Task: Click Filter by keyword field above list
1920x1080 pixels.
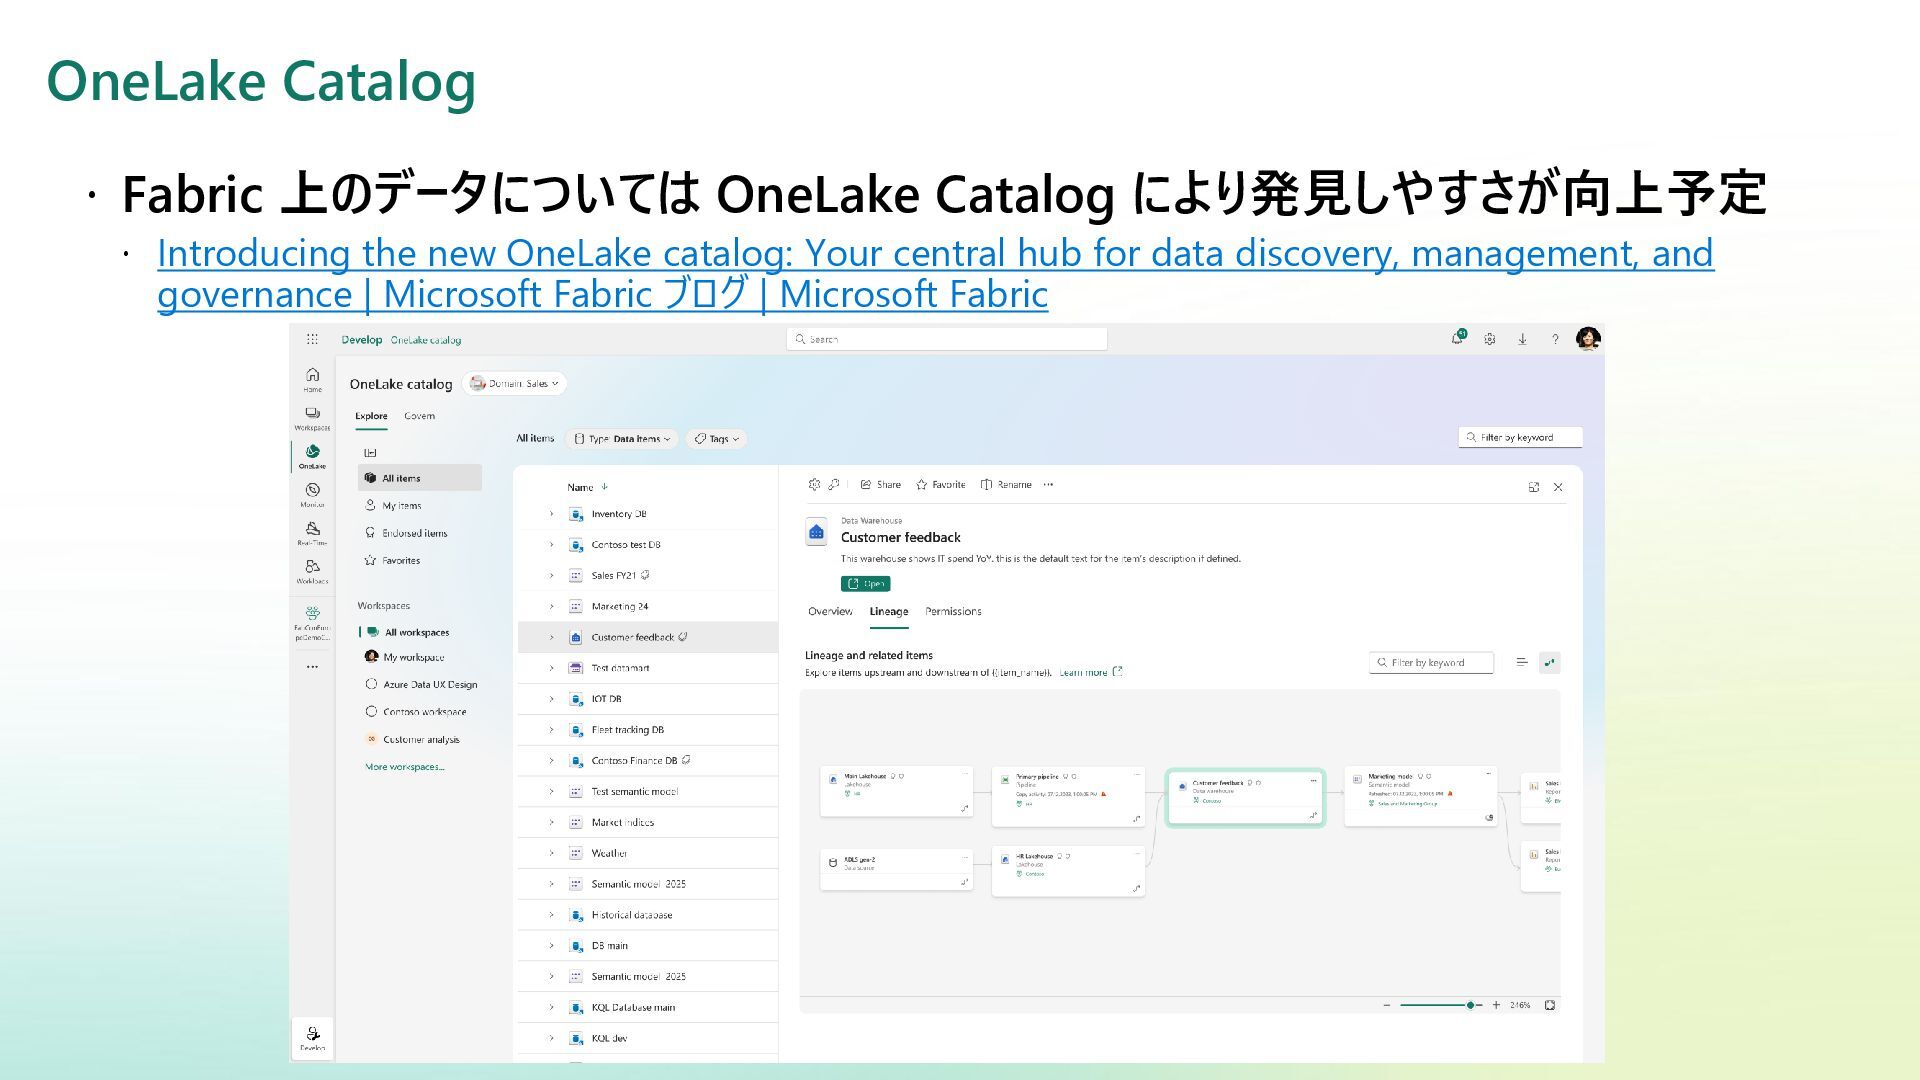Action: coord(1520,437)
